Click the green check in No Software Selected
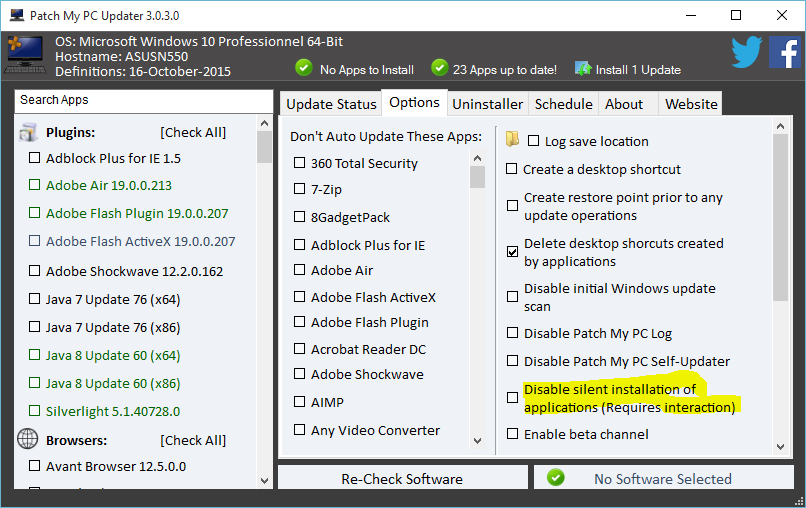This screenshot has height=508, width=806. pos(555,478)
